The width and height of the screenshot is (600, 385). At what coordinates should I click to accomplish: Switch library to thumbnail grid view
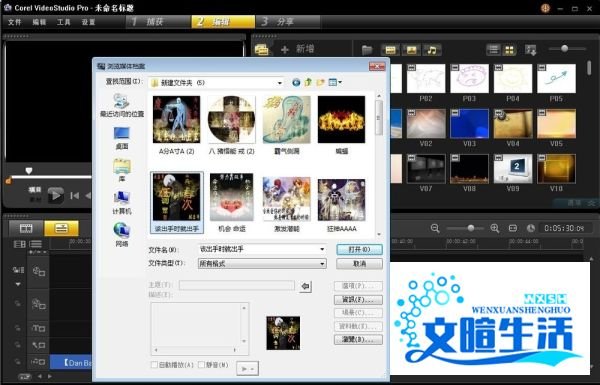point(509,50)
